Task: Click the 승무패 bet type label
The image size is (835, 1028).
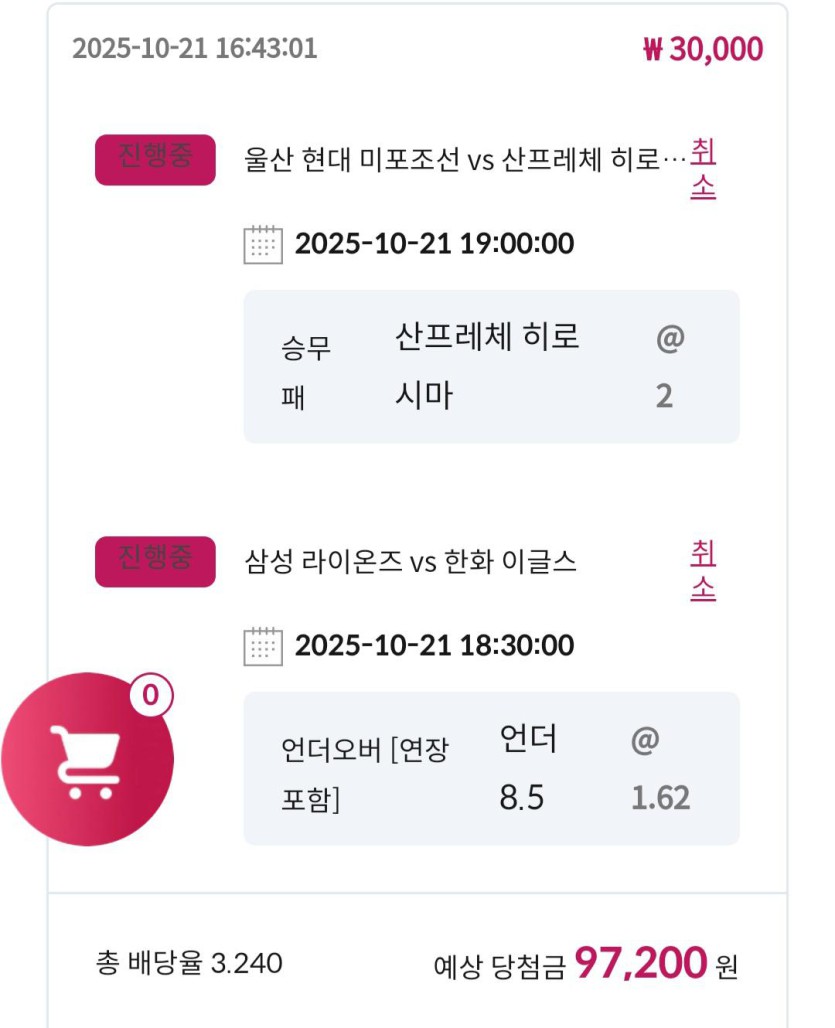Action: coord(306,372)
